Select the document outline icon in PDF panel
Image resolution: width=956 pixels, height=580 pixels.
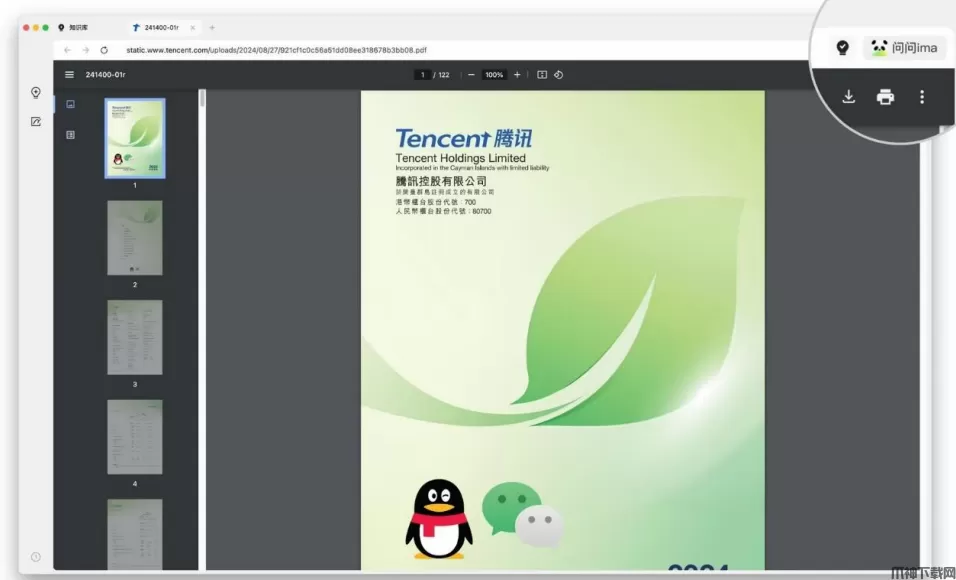click(71, 135)
